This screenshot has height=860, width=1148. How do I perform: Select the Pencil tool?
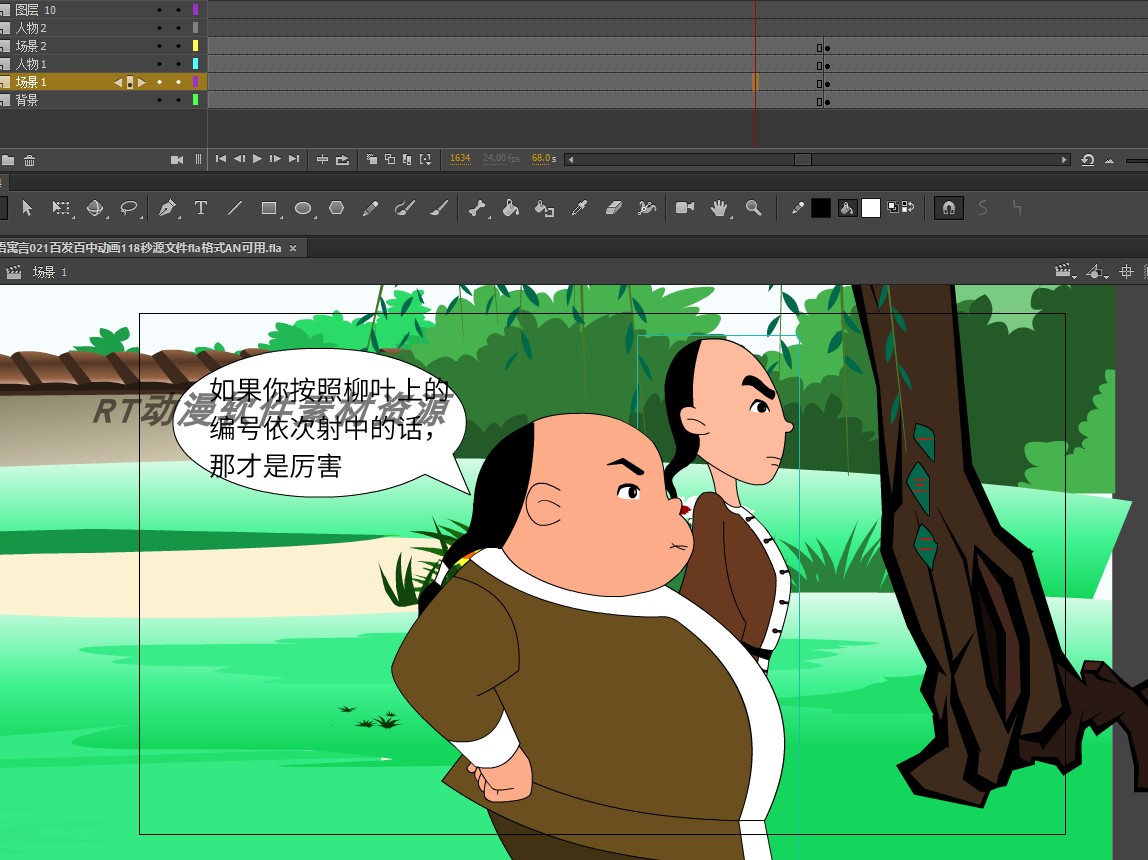click(x=370, y=208)
